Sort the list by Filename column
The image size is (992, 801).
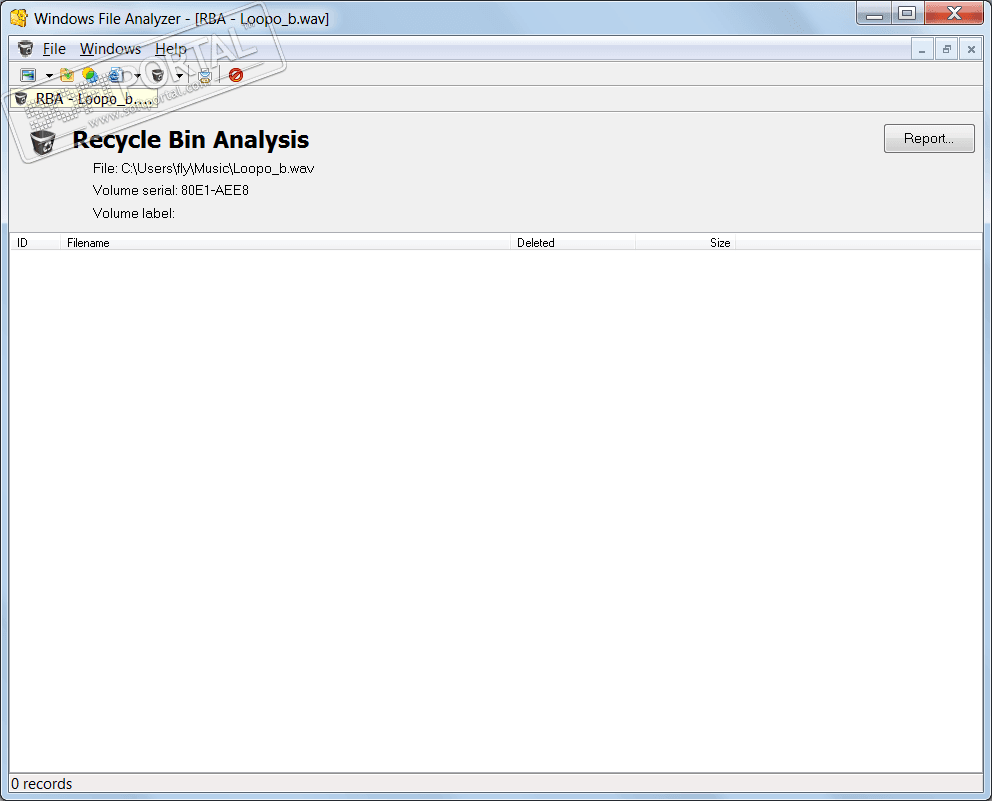pos(285,243)
